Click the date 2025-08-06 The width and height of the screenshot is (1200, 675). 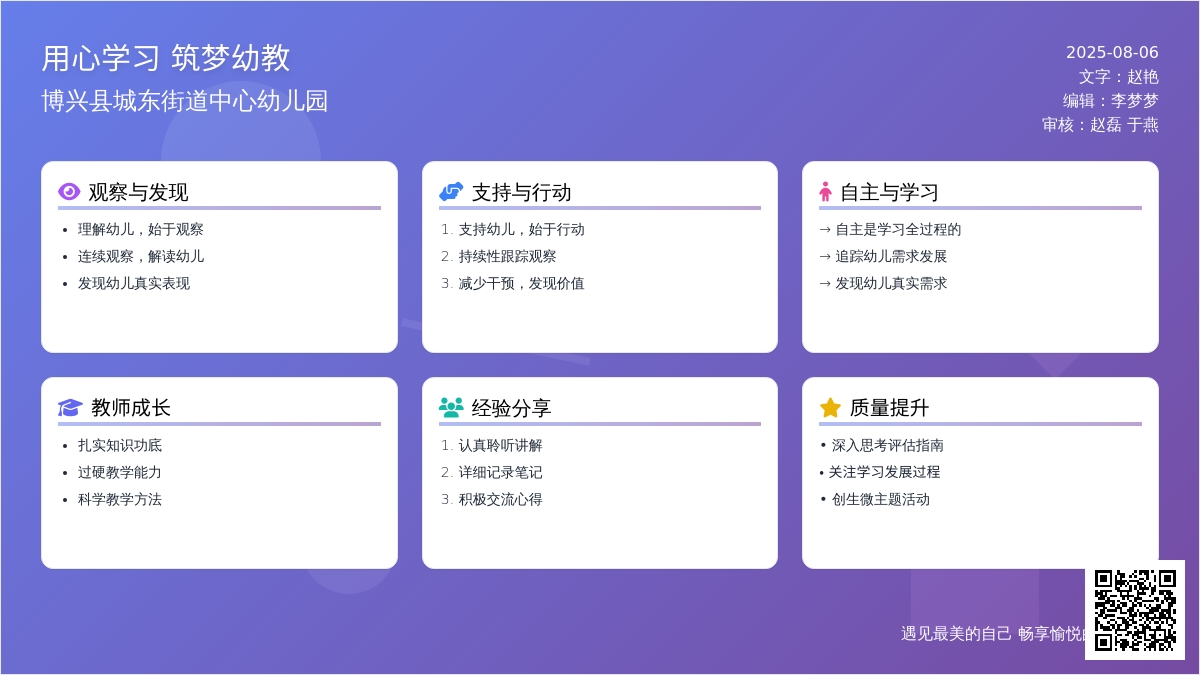coord(1112,53)
